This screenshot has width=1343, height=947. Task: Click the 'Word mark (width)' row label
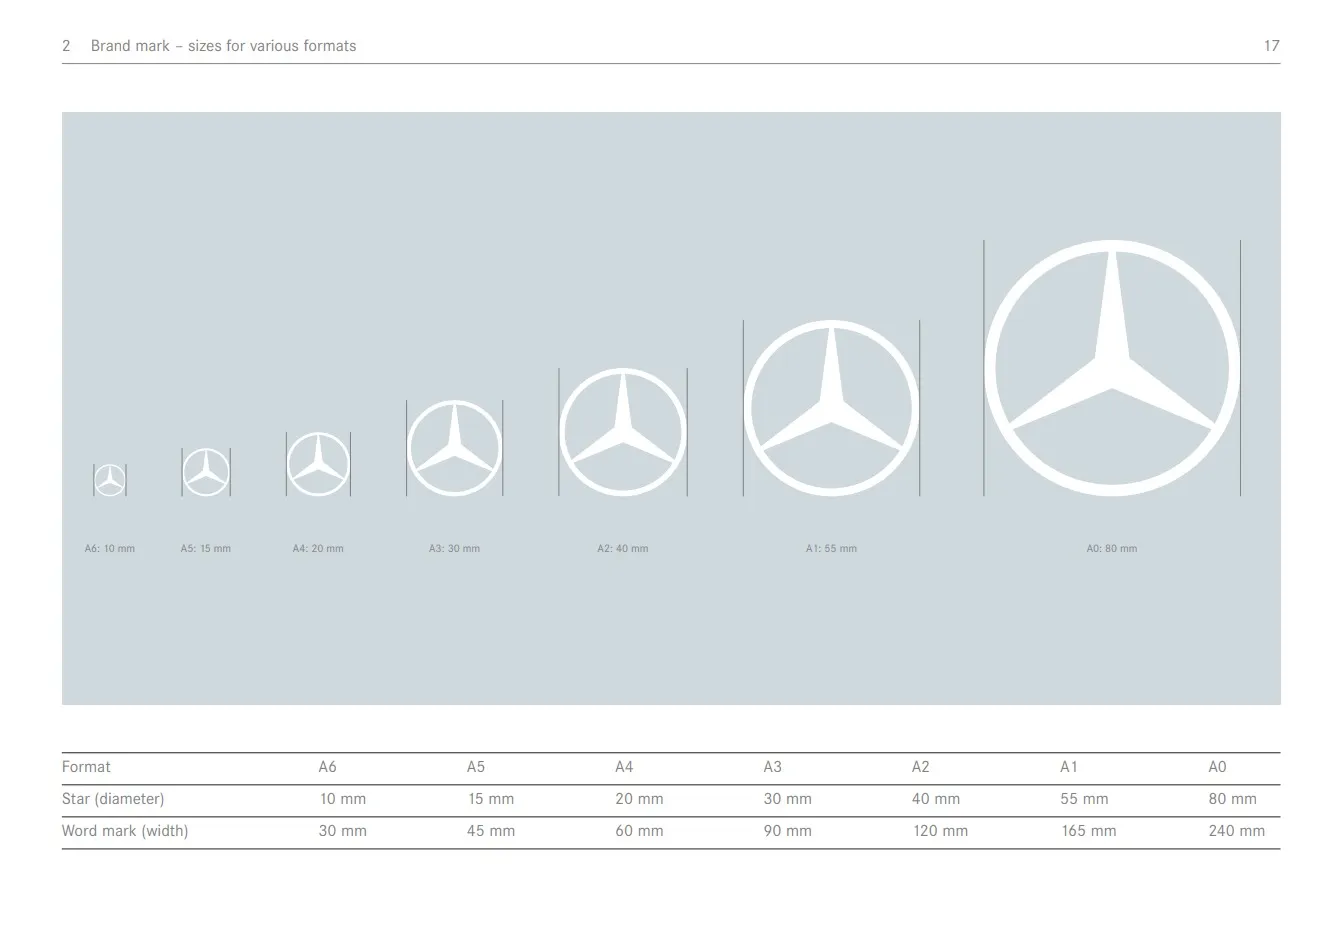[125, 831]
